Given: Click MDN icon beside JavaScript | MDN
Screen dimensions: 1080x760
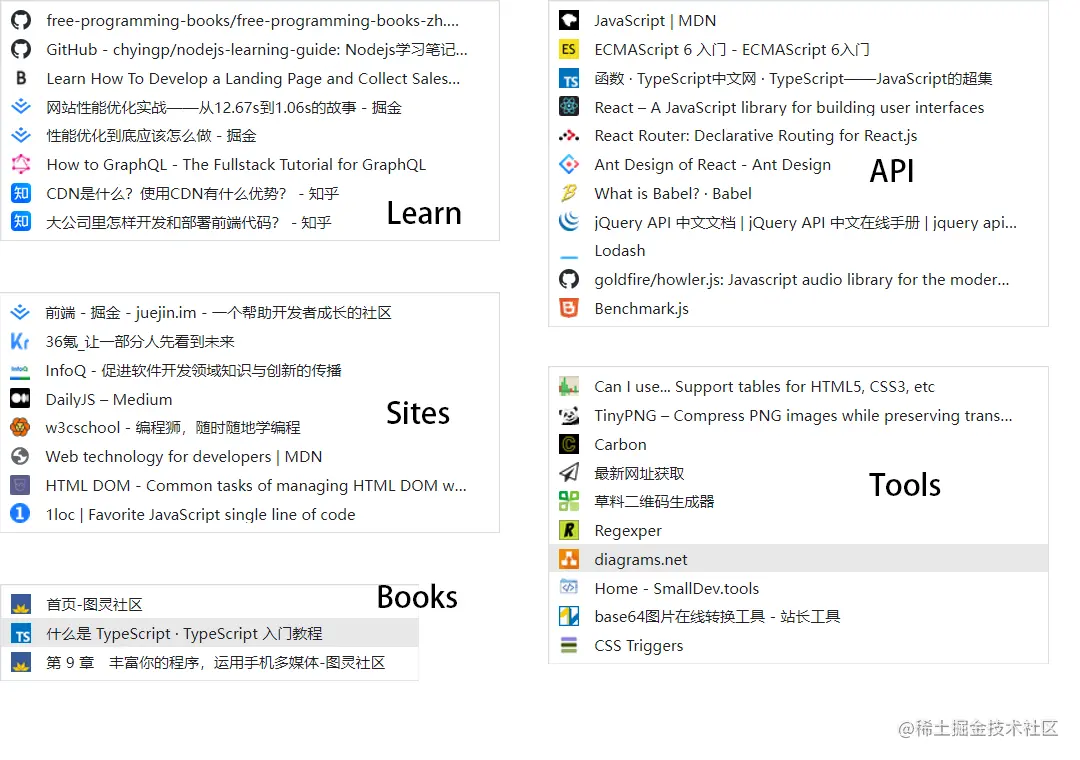Looking at the screenshot, I should (569, 20).
